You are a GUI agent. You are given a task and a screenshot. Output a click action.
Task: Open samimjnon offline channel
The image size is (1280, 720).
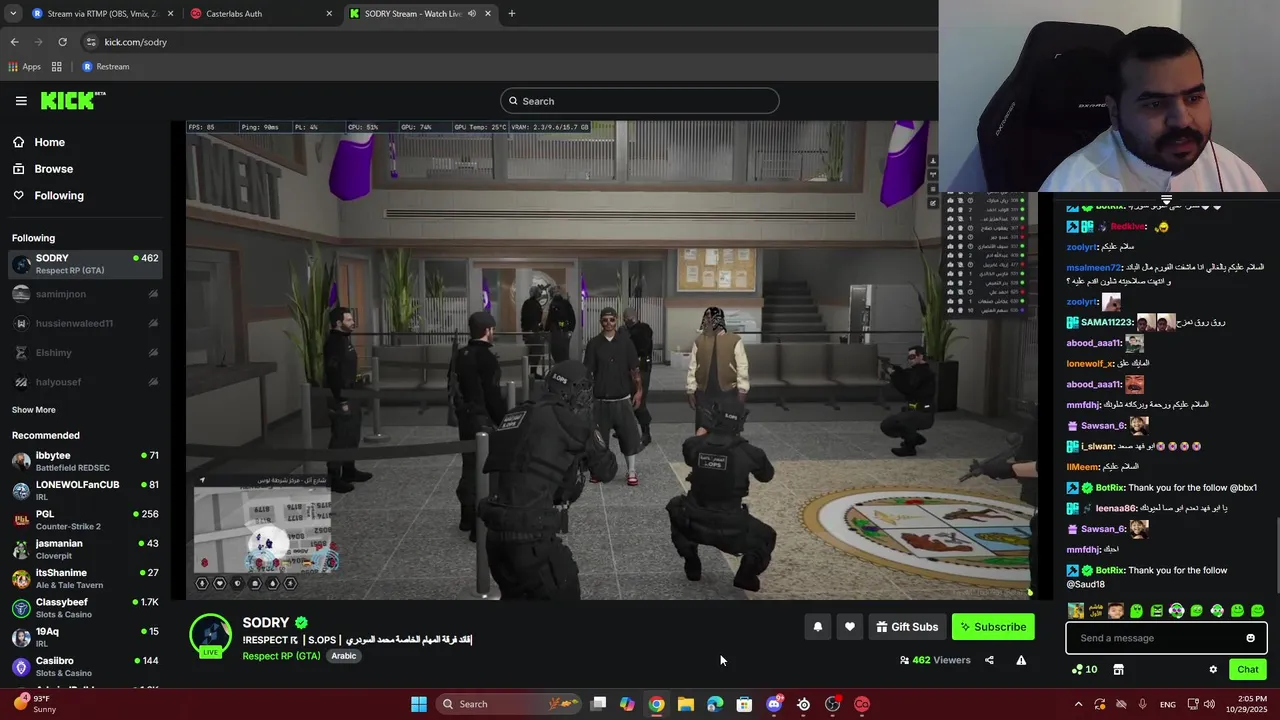[85, 294]
